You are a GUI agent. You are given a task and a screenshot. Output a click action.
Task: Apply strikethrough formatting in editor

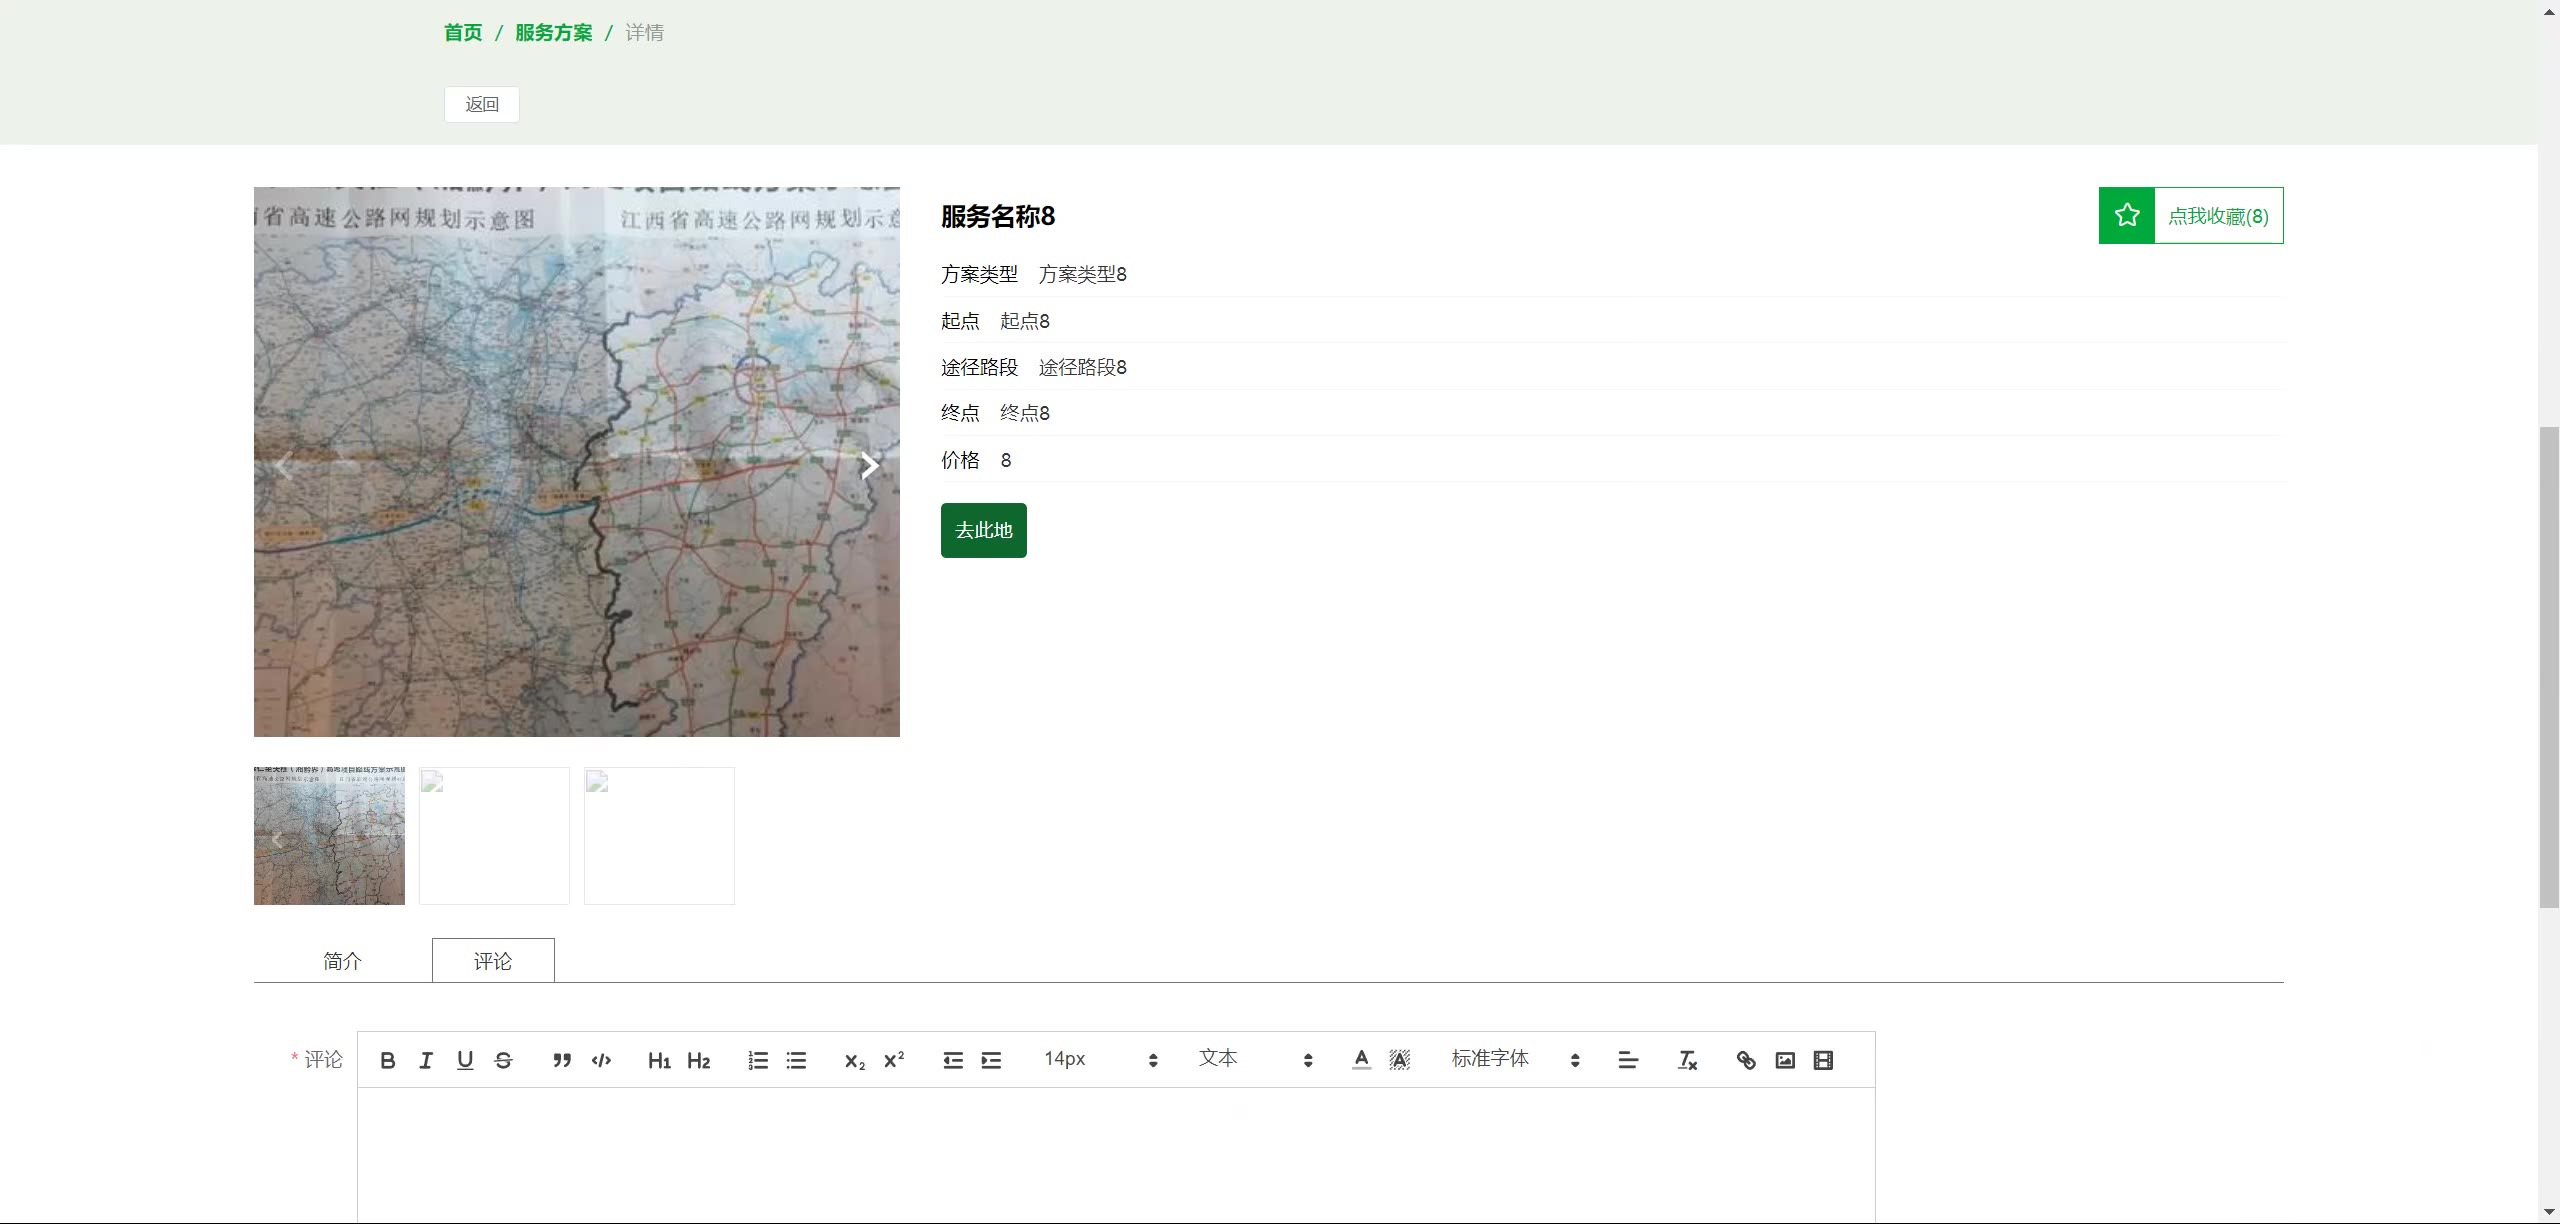503,1060
